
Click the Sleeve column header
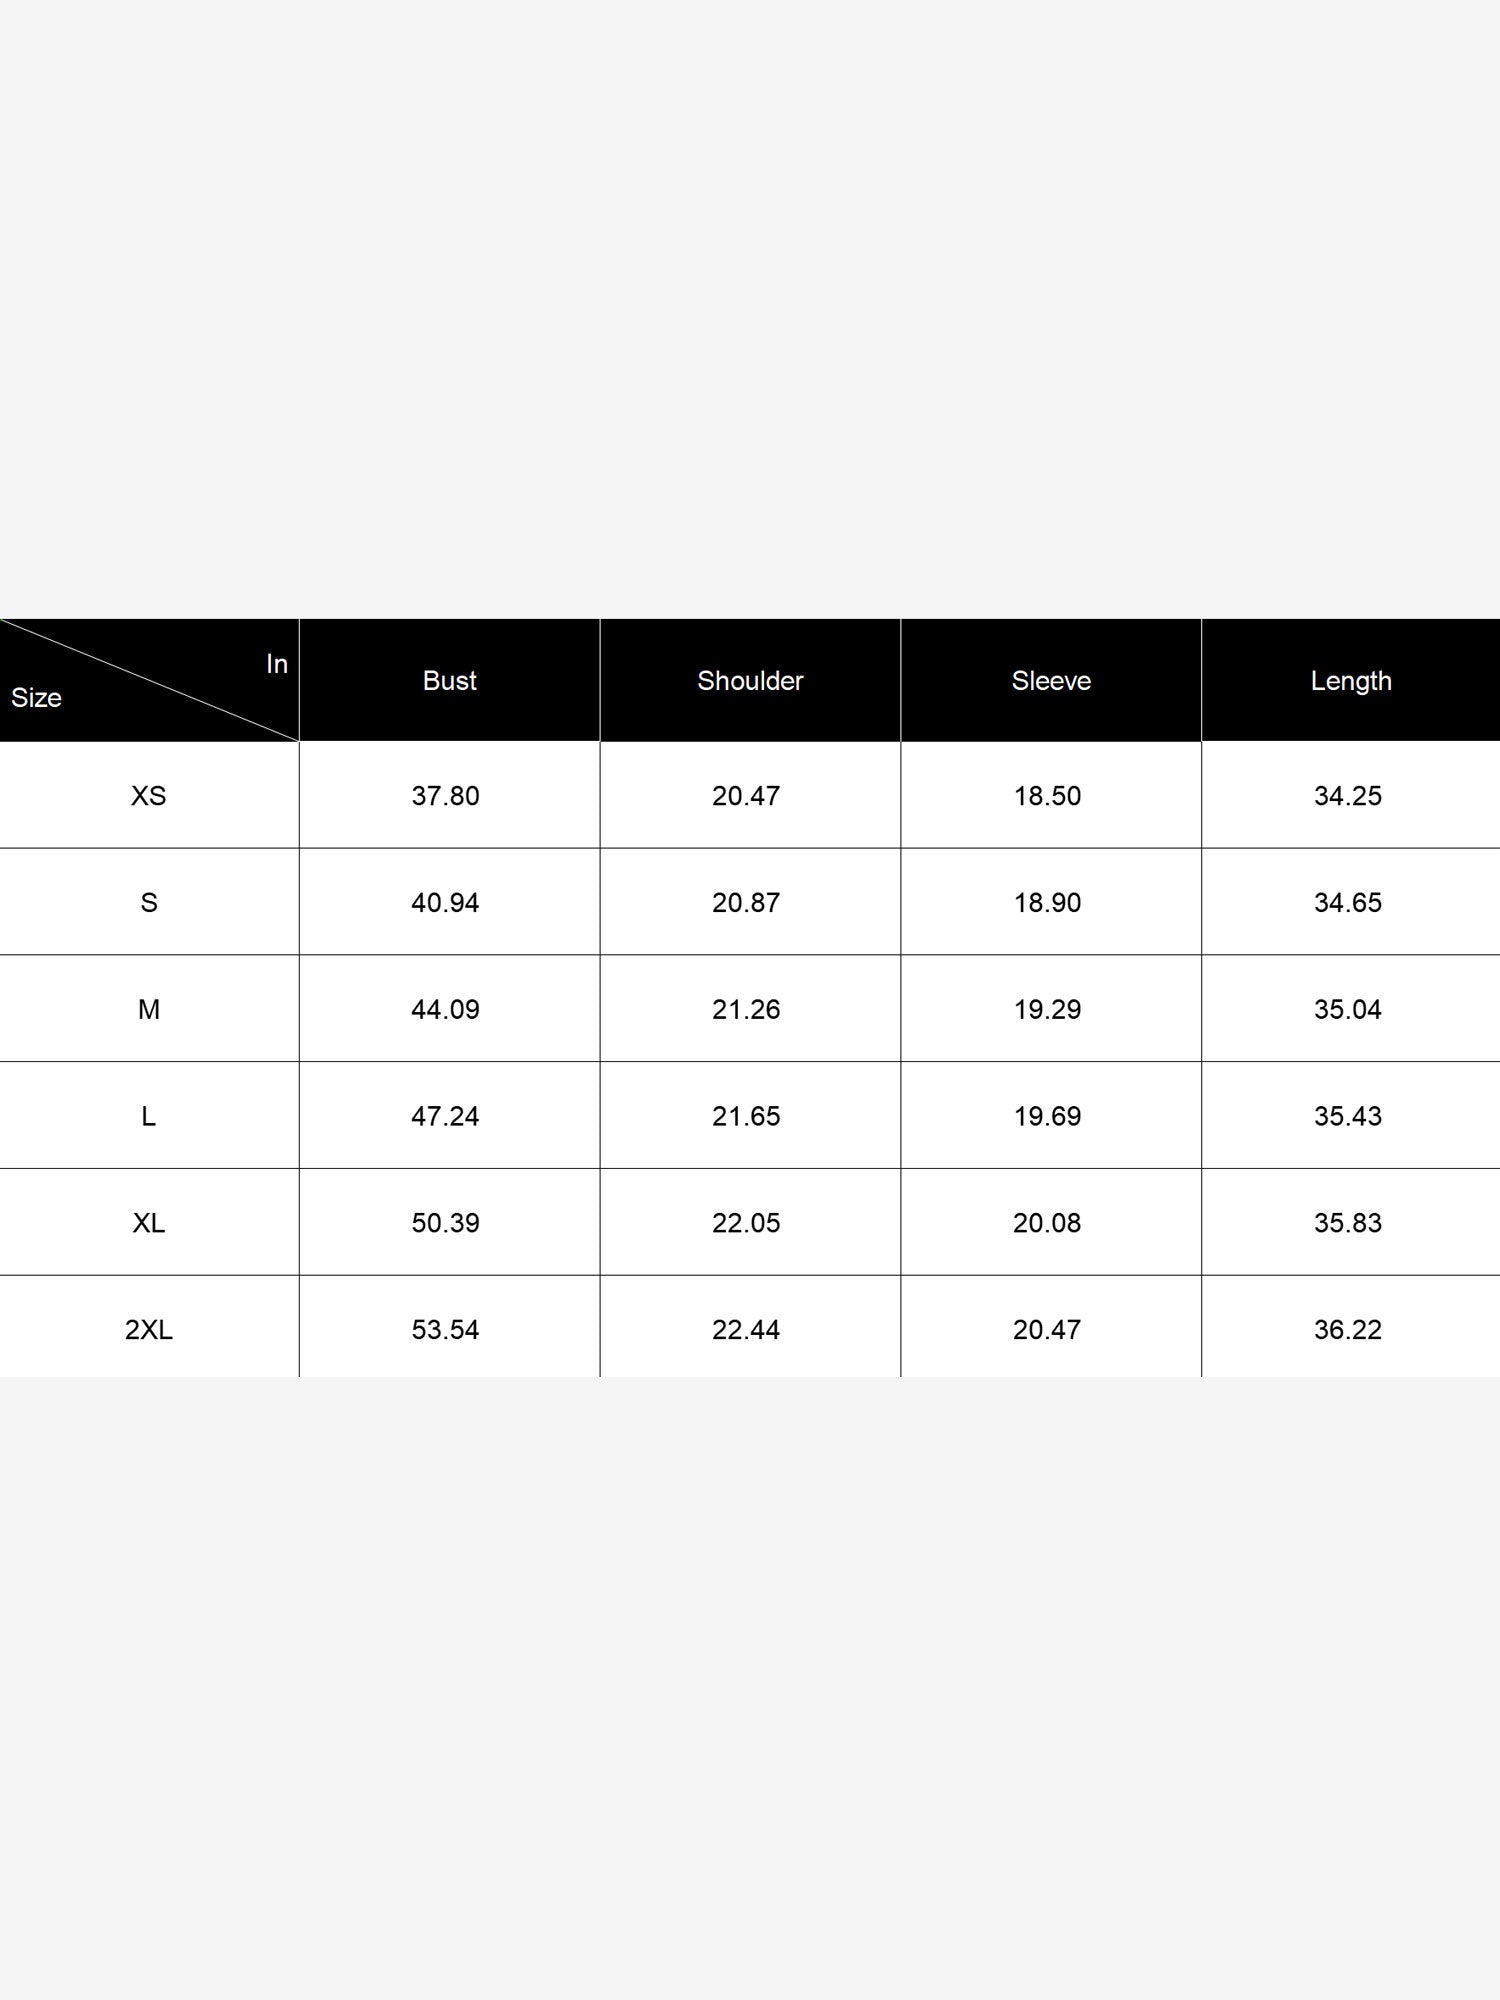coord(1051,681)
